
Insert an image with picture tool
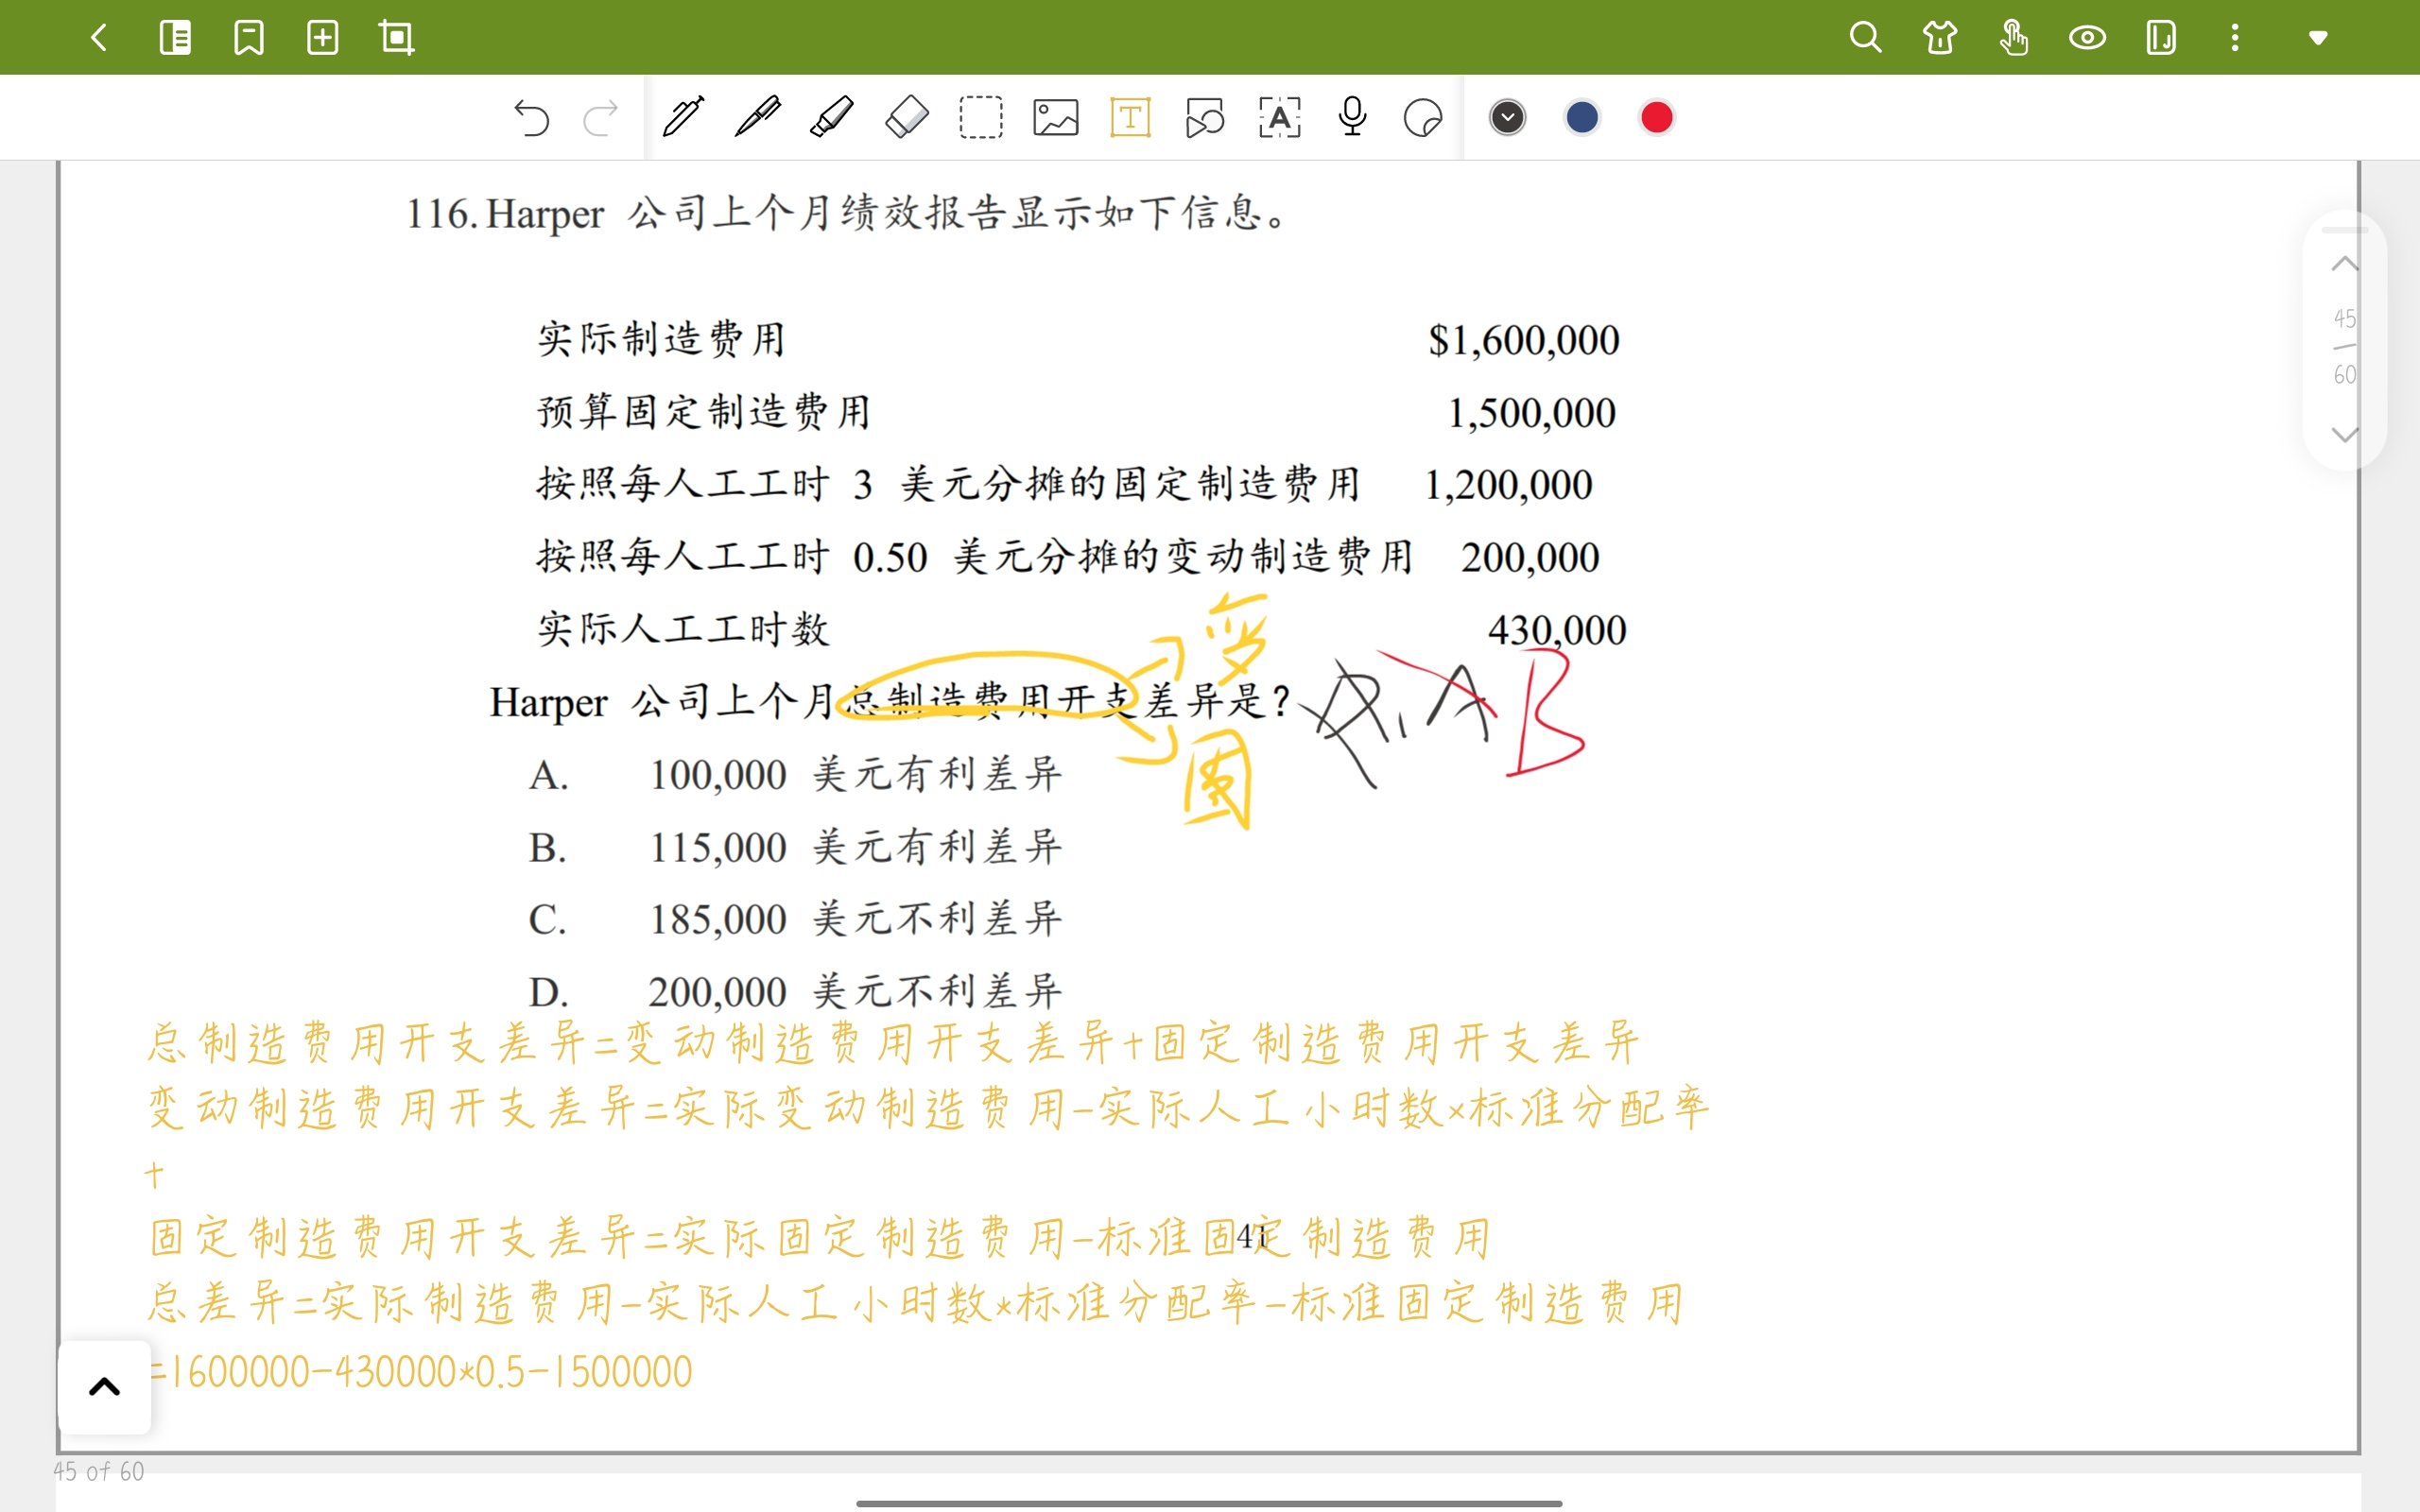point(1055,117)
